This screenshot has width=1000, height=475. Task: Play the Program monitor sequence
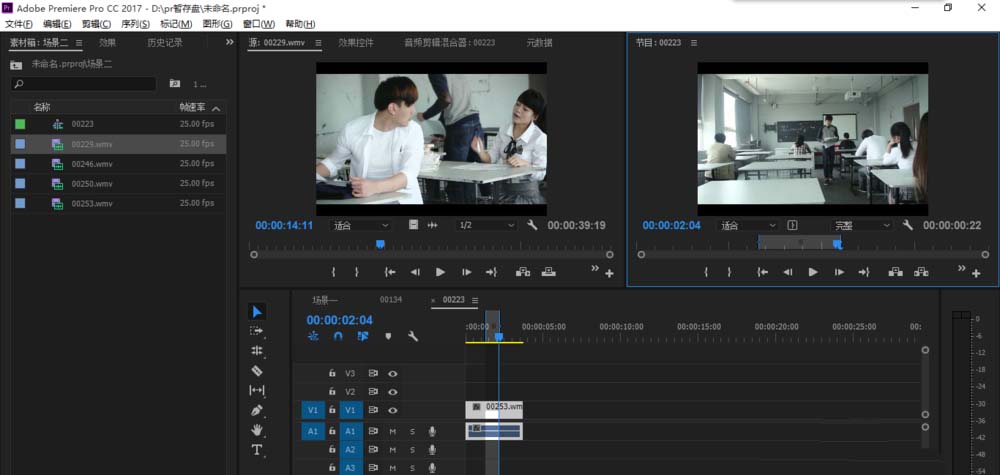813,272
